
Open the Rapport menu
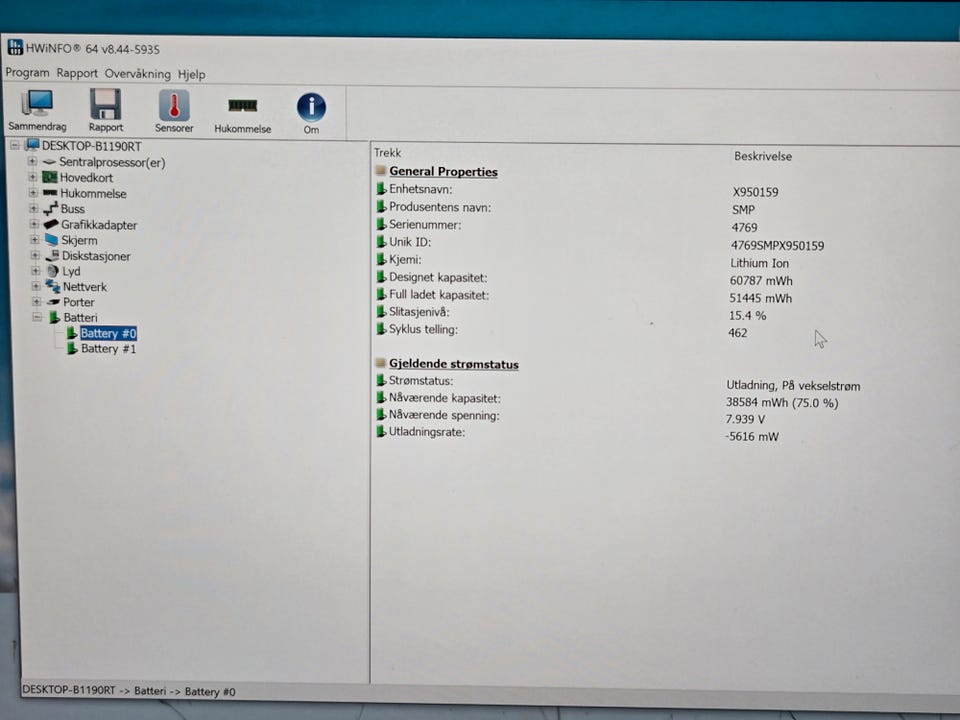77,73
